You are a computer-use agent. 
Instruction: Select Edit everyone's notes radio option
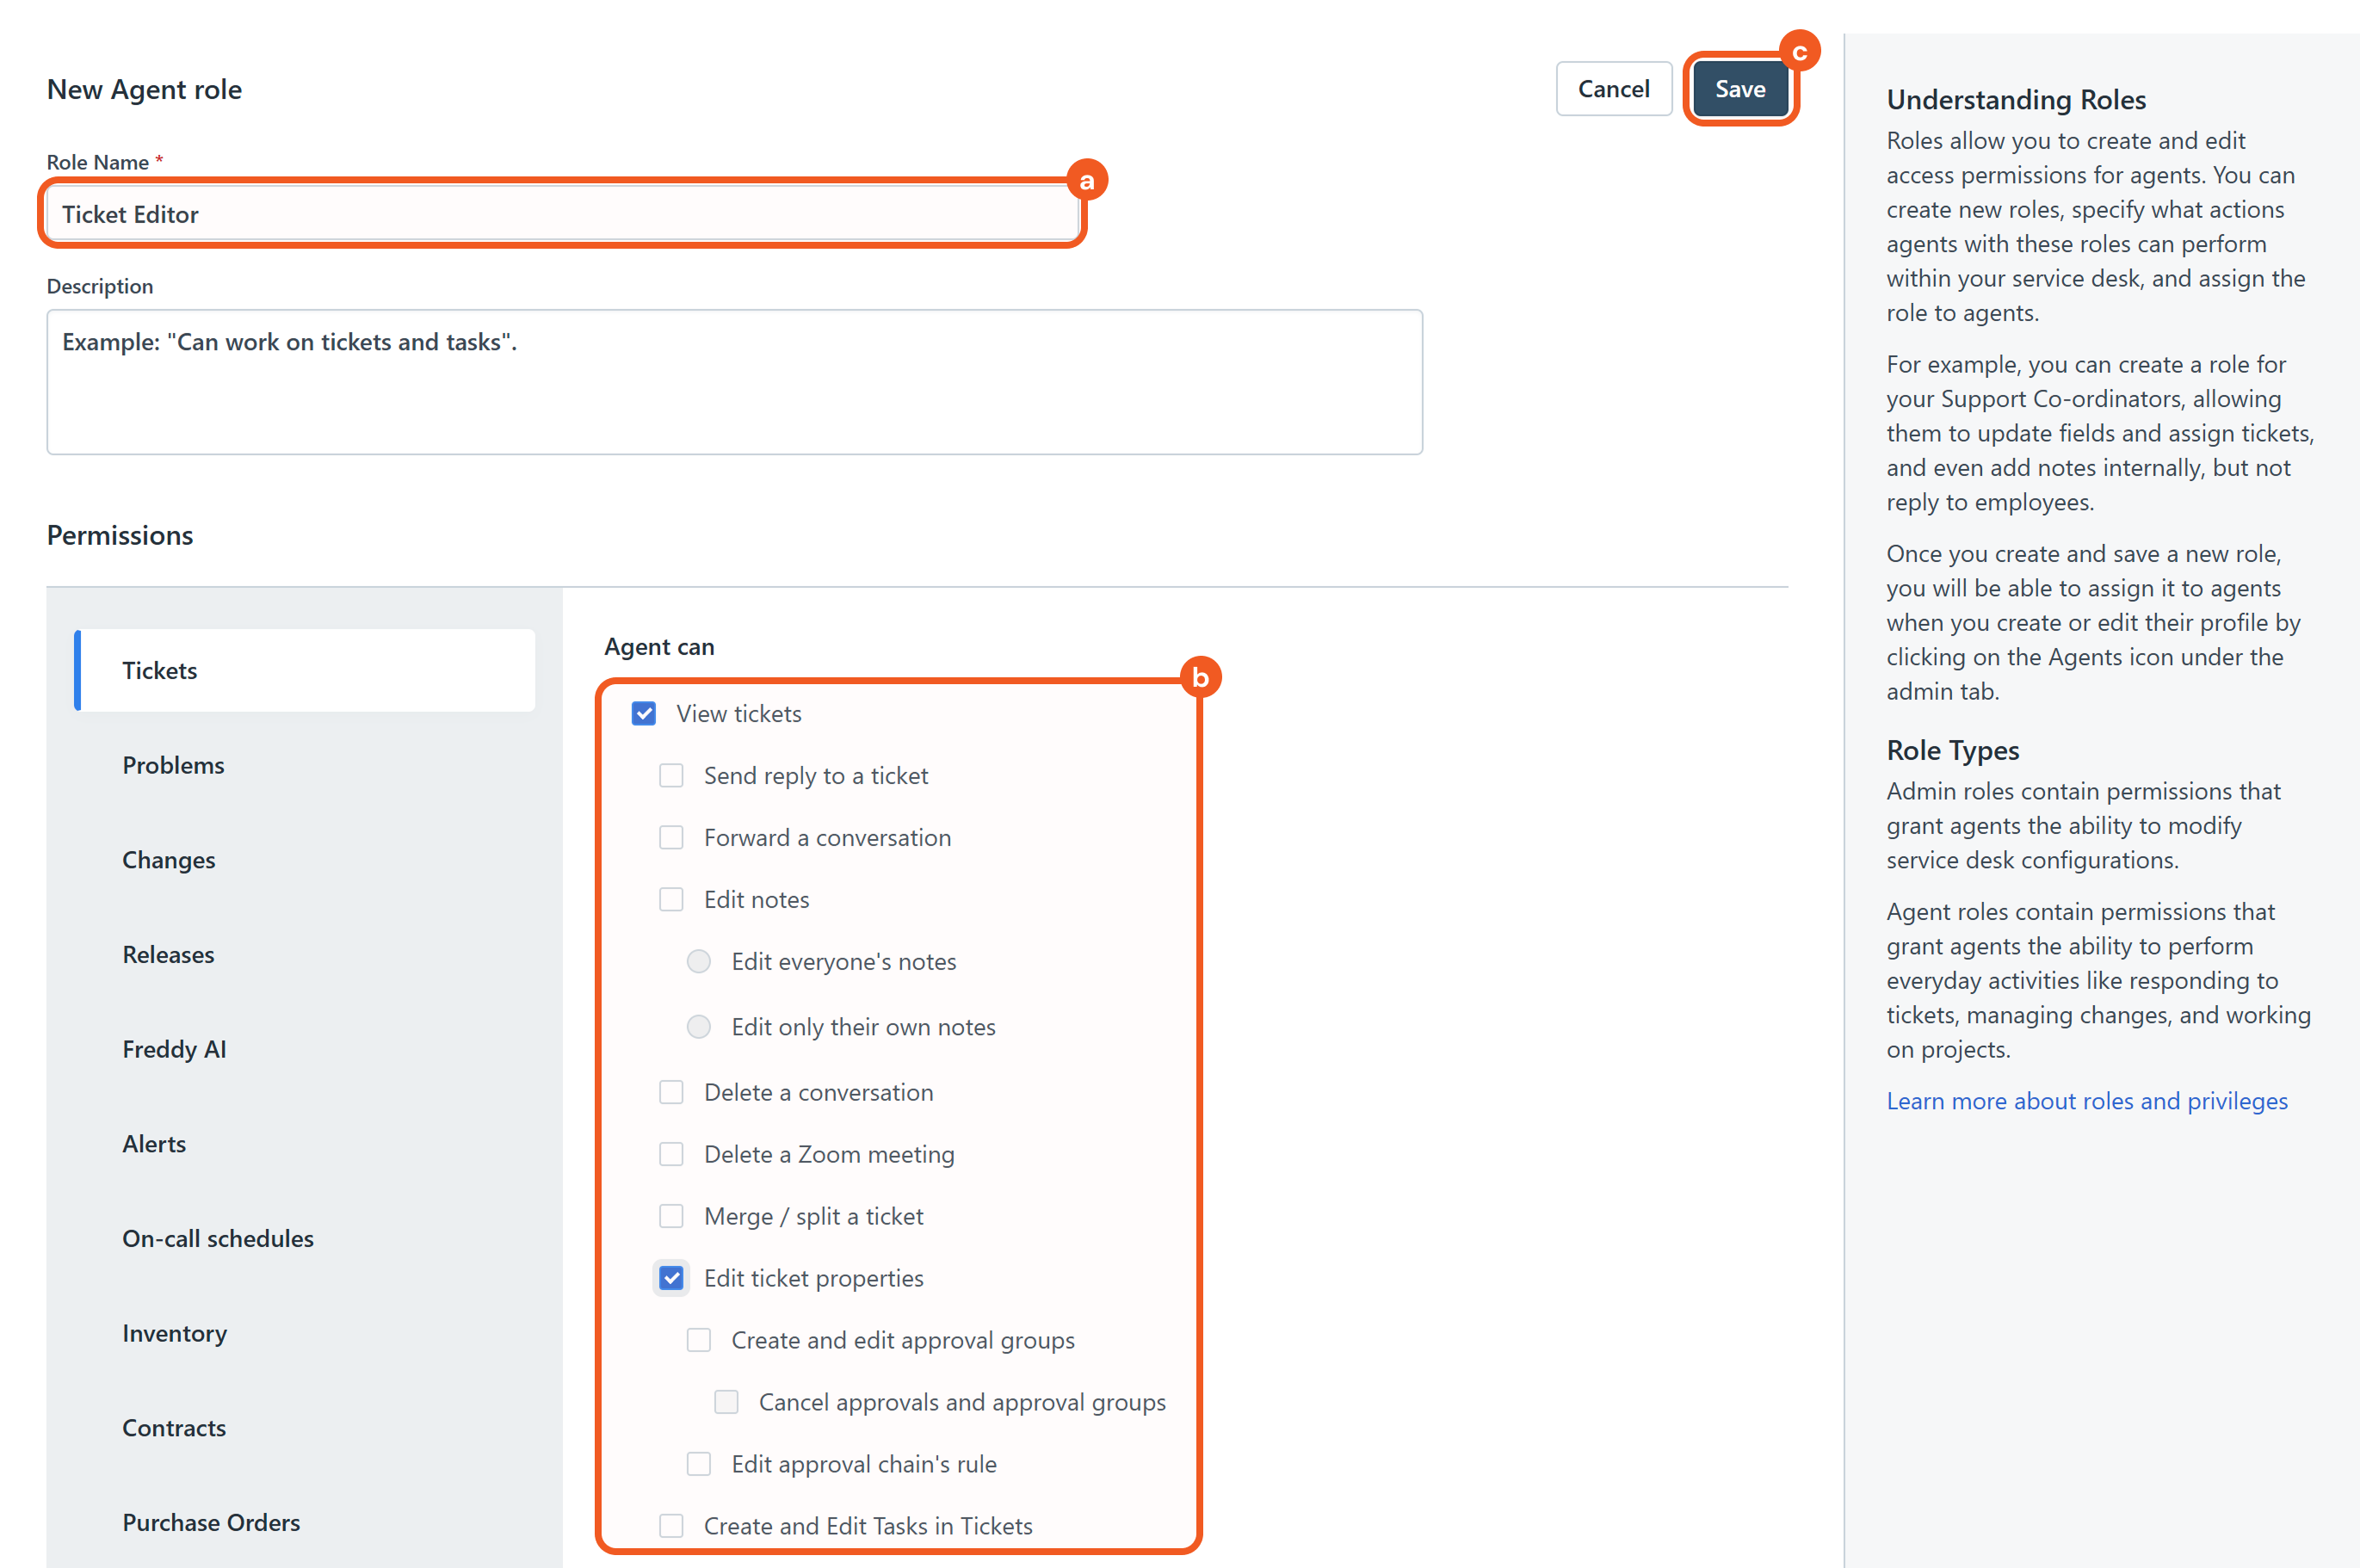click(699, 962)
